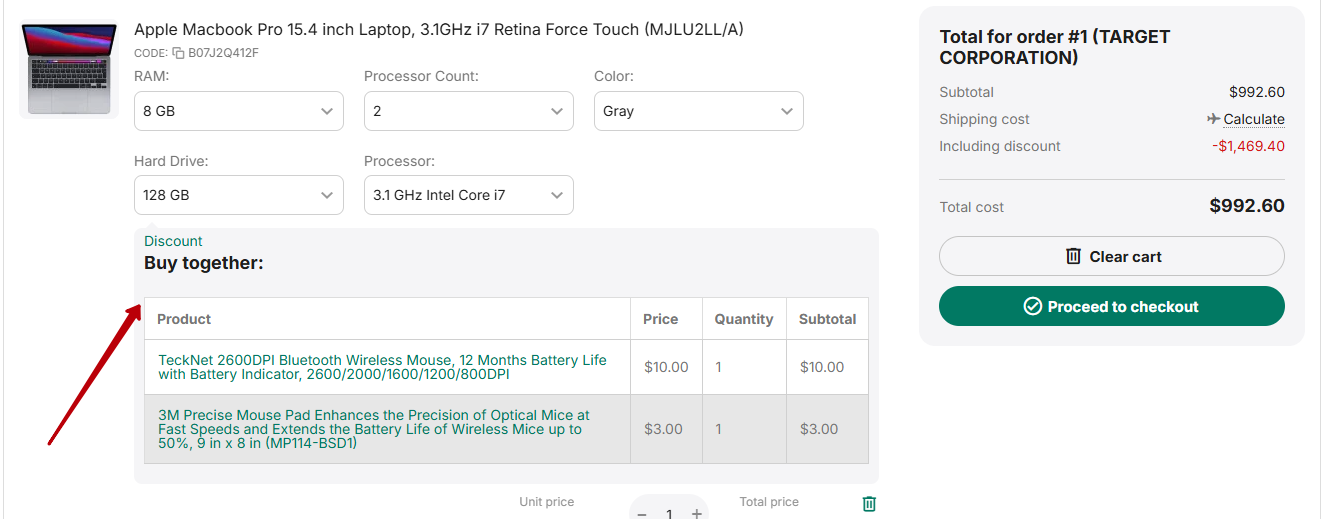This screenshot has width=1340, height=519.
Task: Click the Calculate shipping link
Action: point(1253,119)
